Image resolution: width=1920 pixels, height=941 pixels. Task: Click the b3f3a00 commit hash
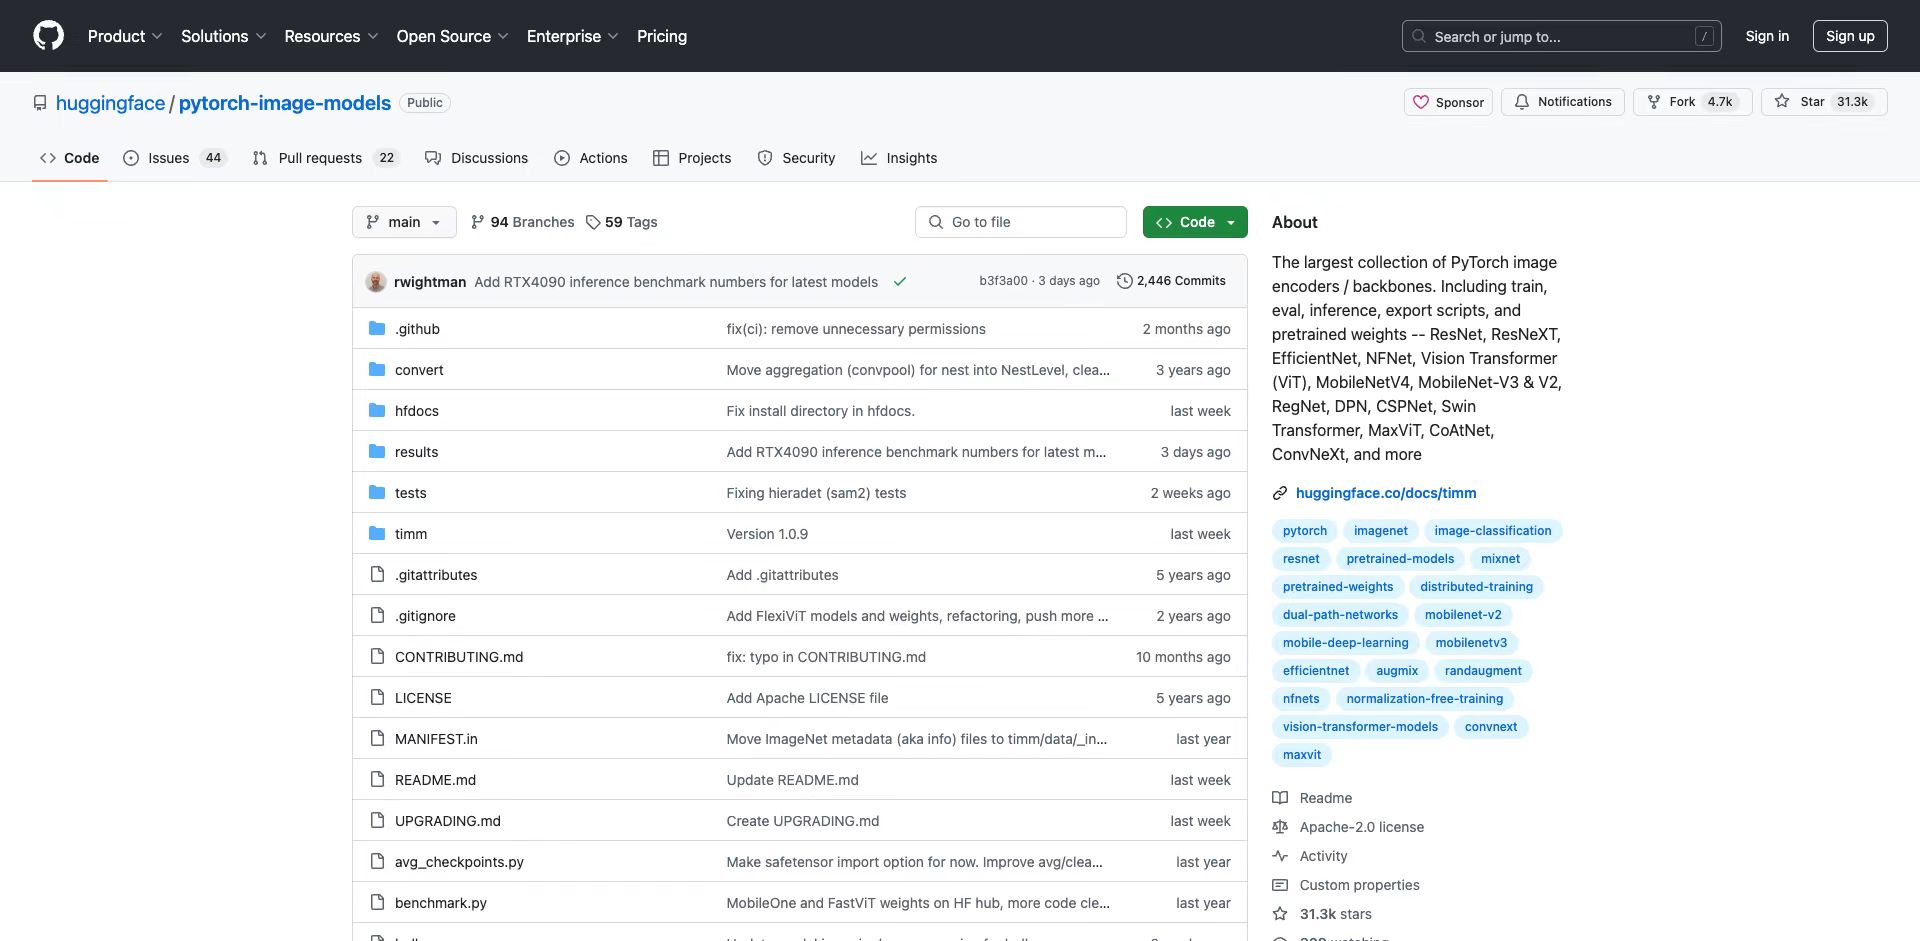coord(1003,281)
